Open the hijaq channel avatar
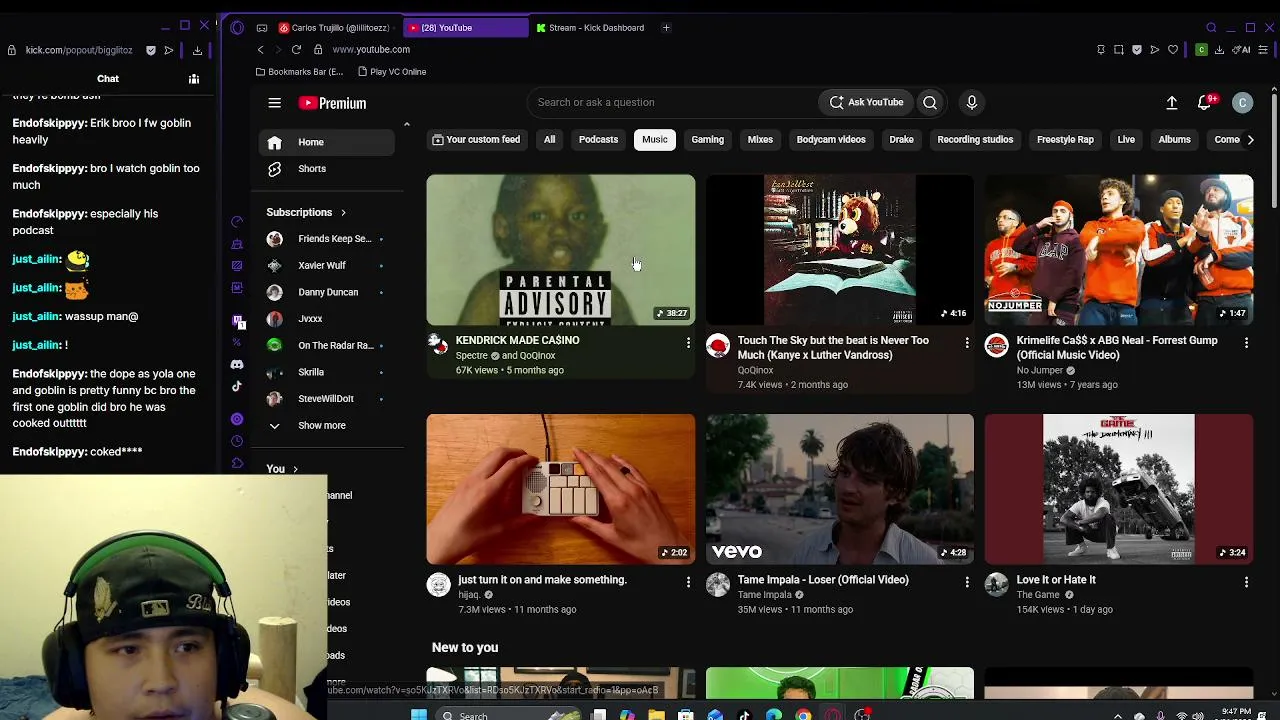The height and width of the screenshot is (720, 1280). [438, 585]
